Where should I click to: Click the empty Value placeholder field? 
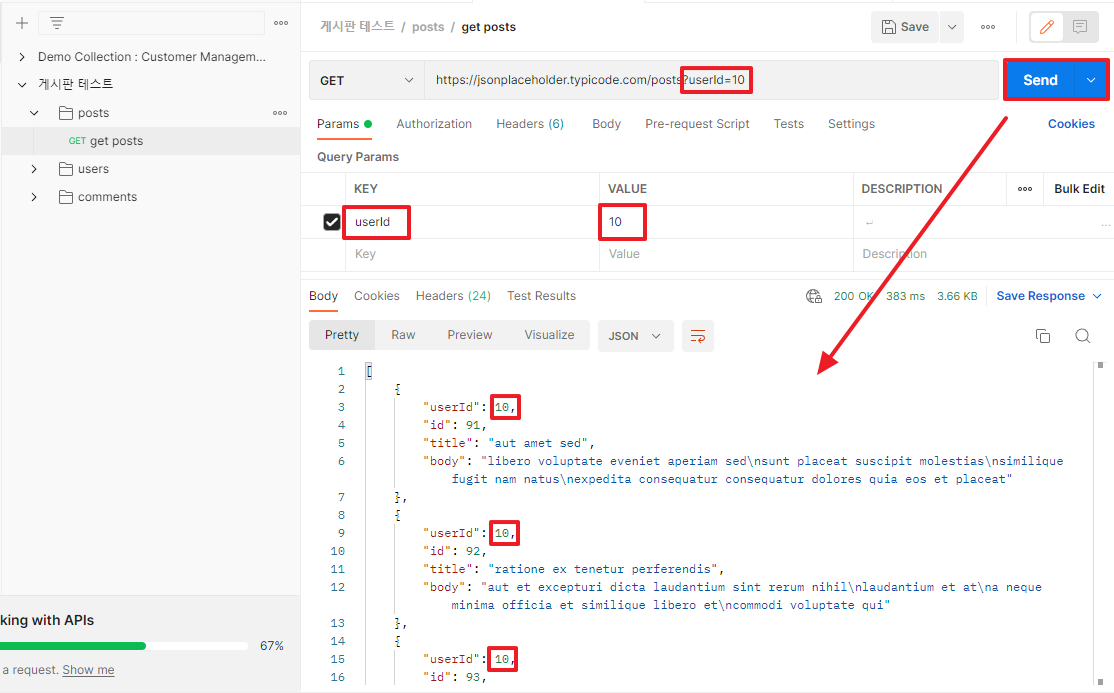coord(726,254)
